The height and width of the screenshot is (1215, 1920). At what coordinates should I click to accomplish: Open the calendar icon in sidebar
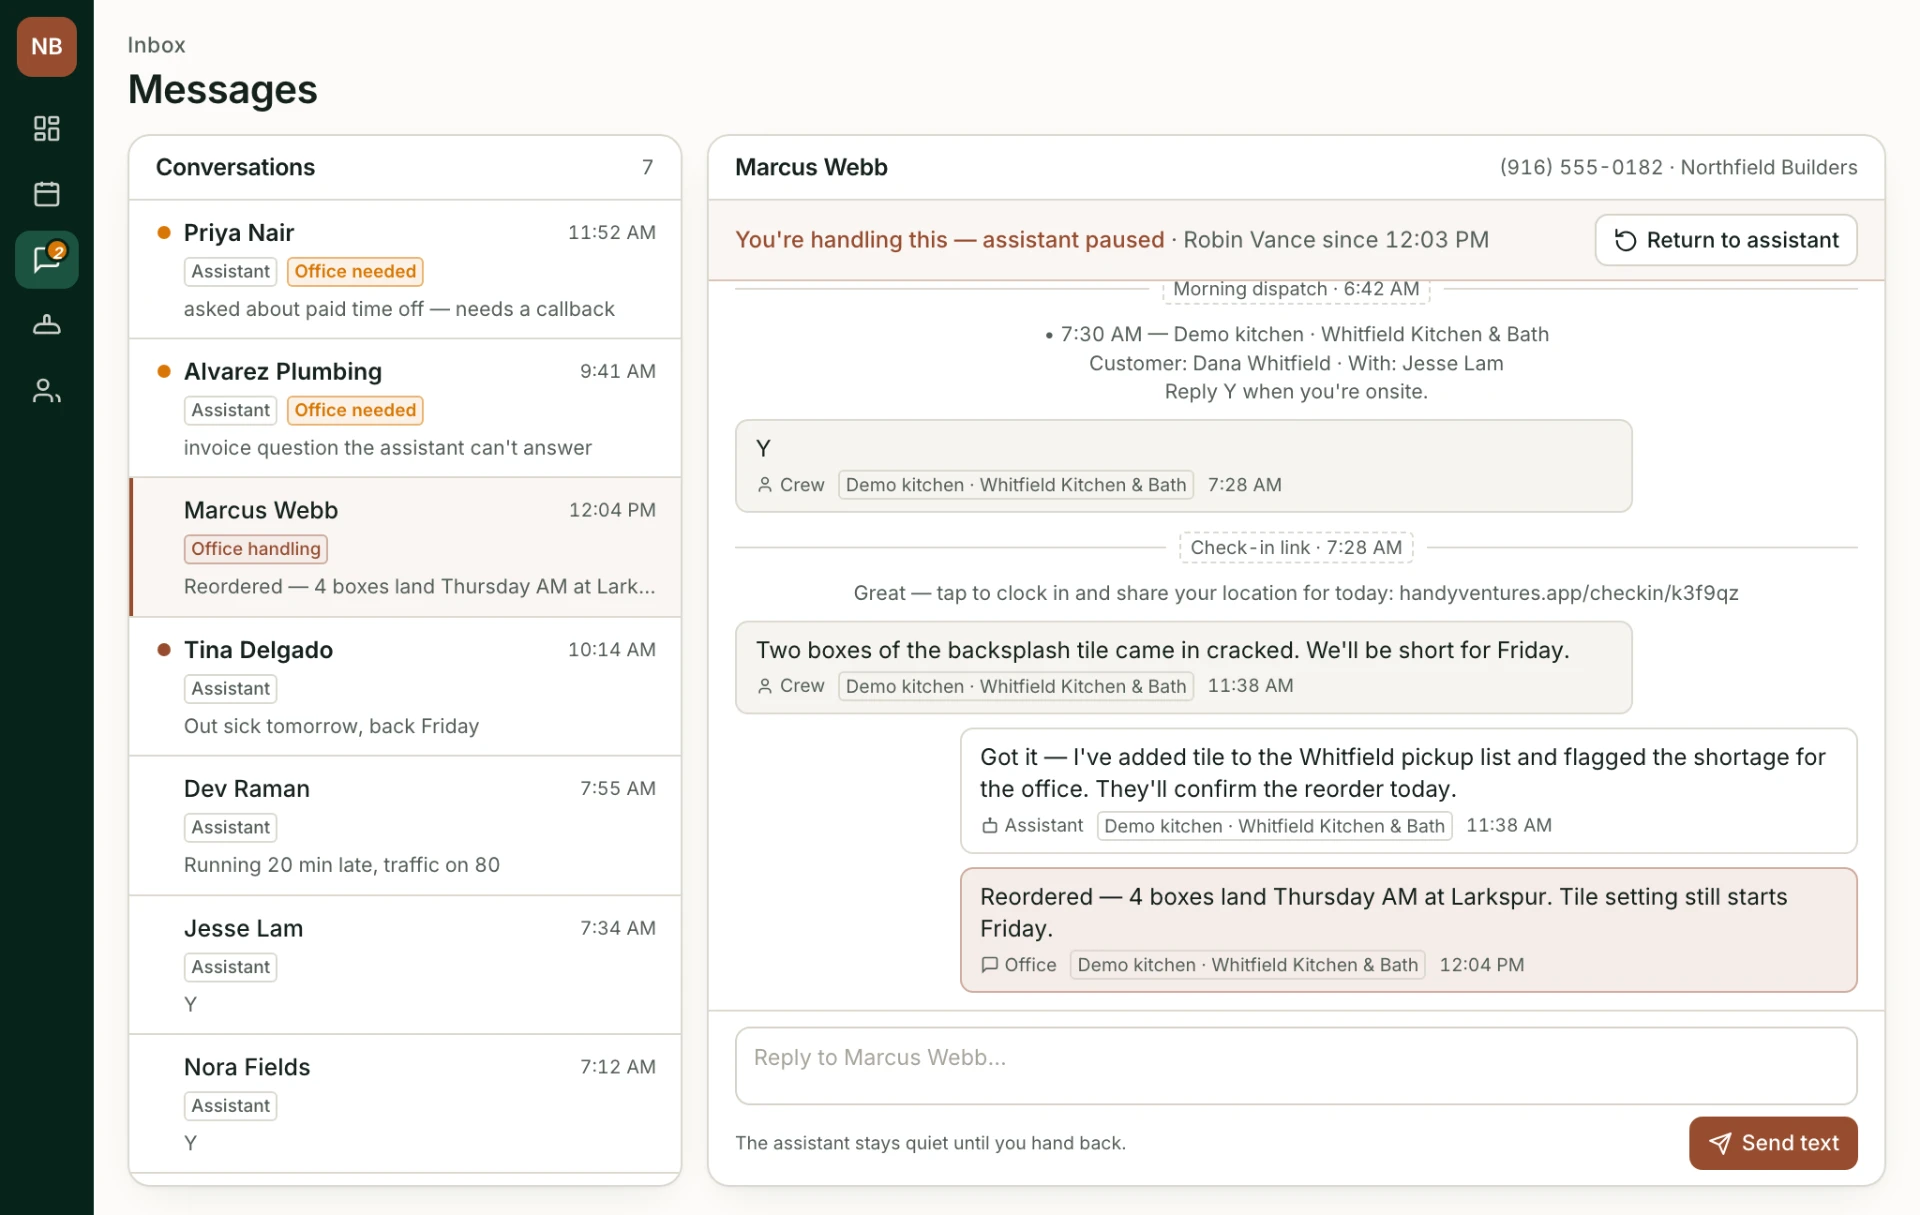46,194
